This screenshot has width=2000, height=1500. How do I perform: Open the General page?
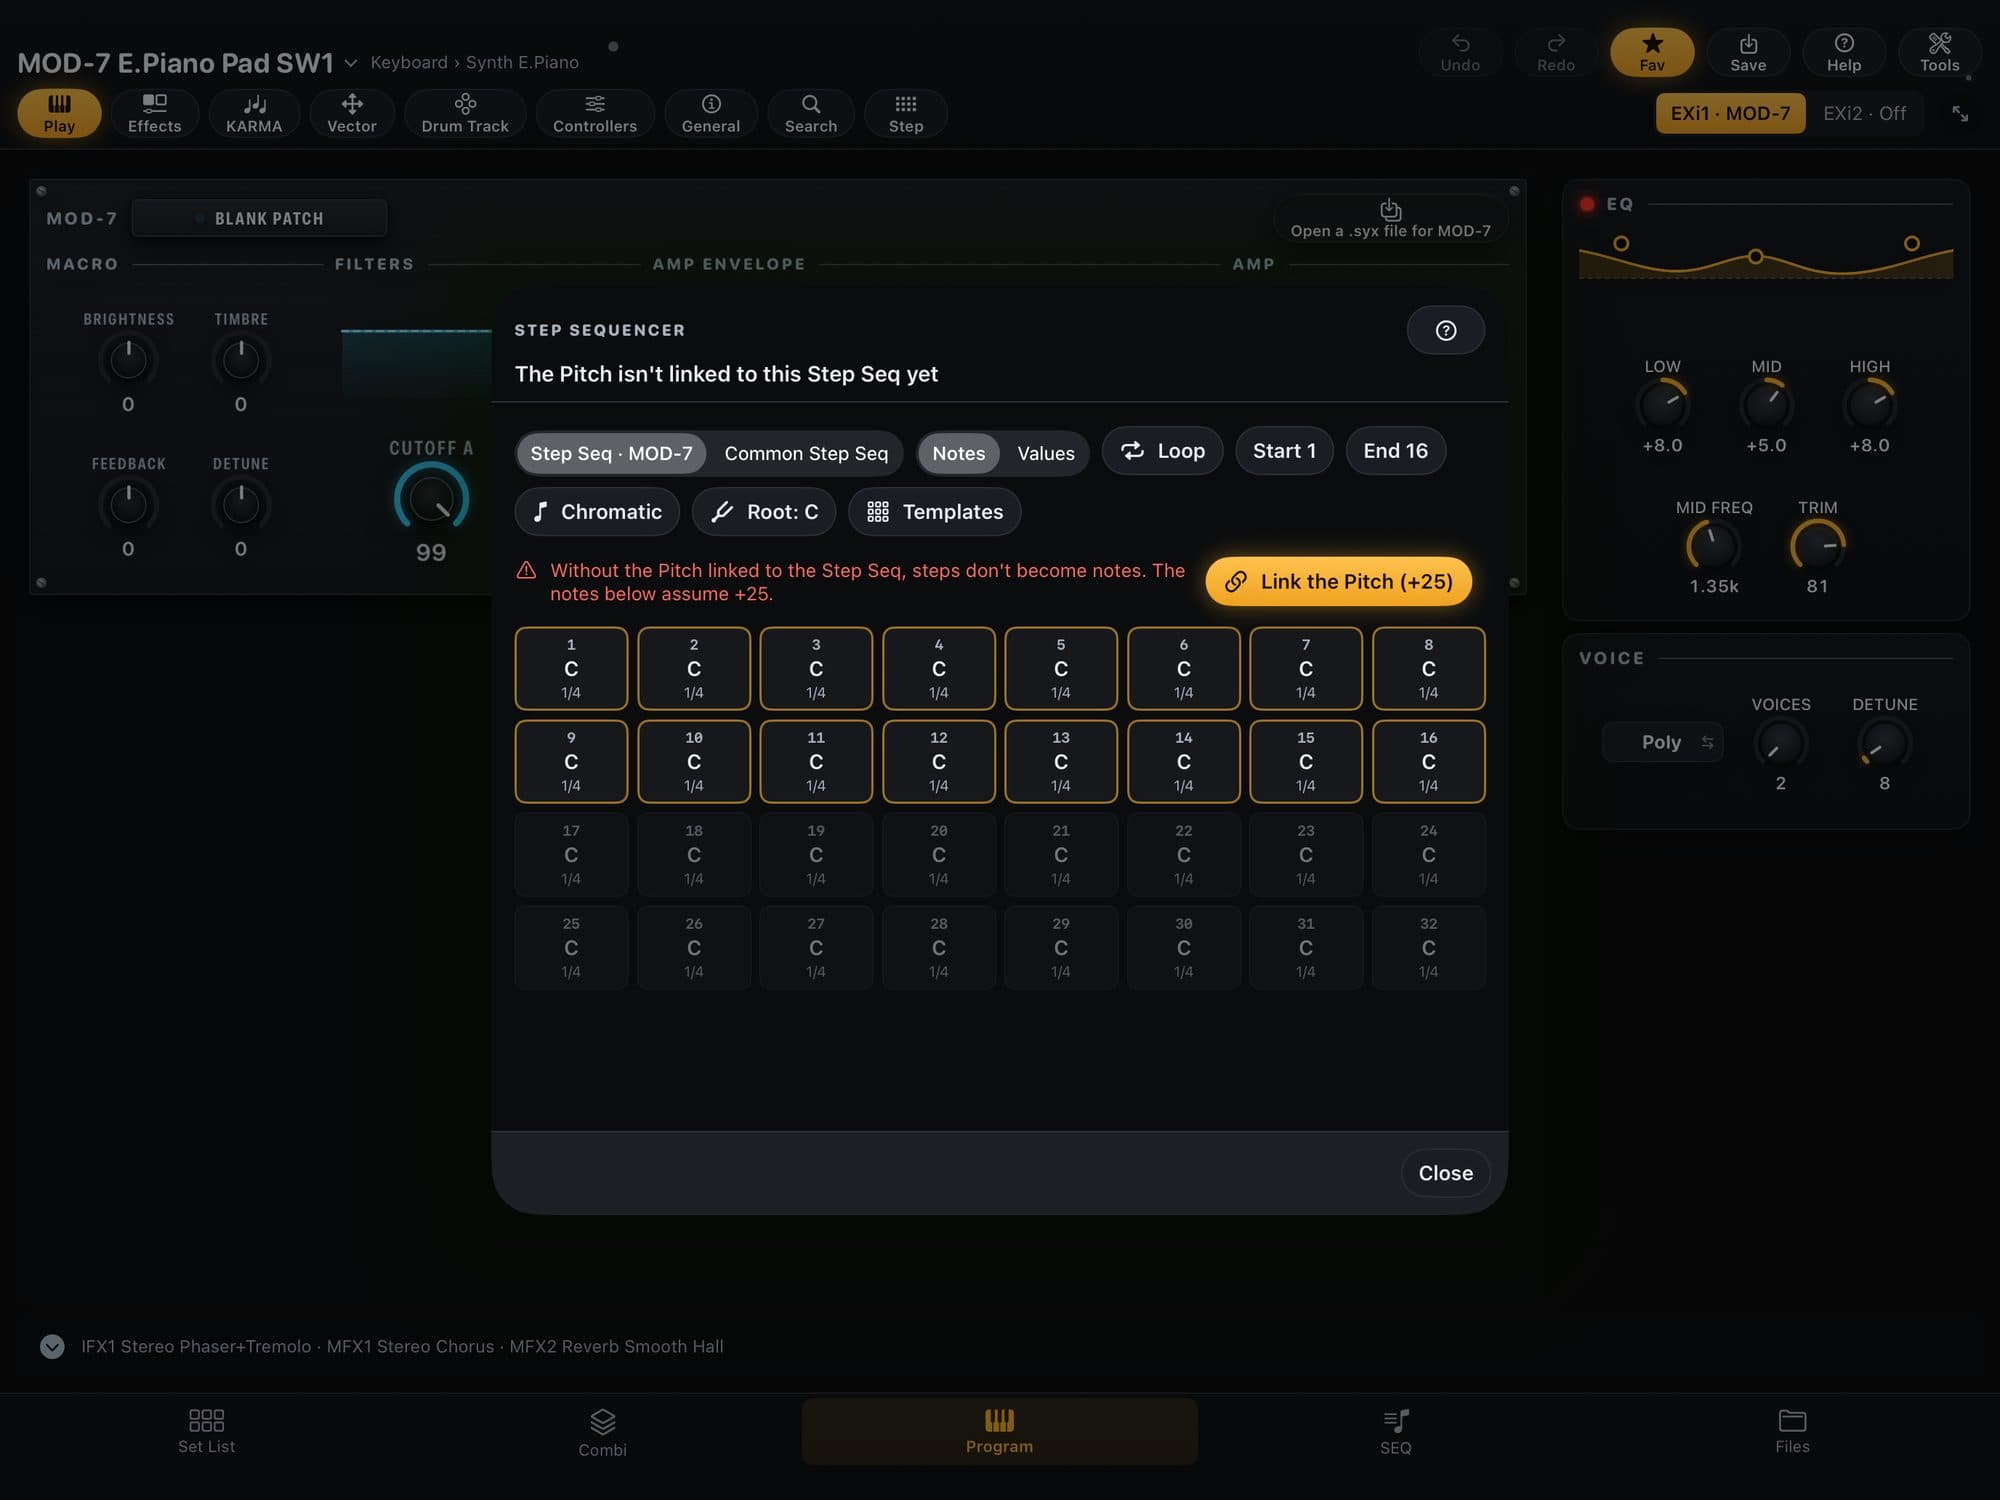point(711,113)
